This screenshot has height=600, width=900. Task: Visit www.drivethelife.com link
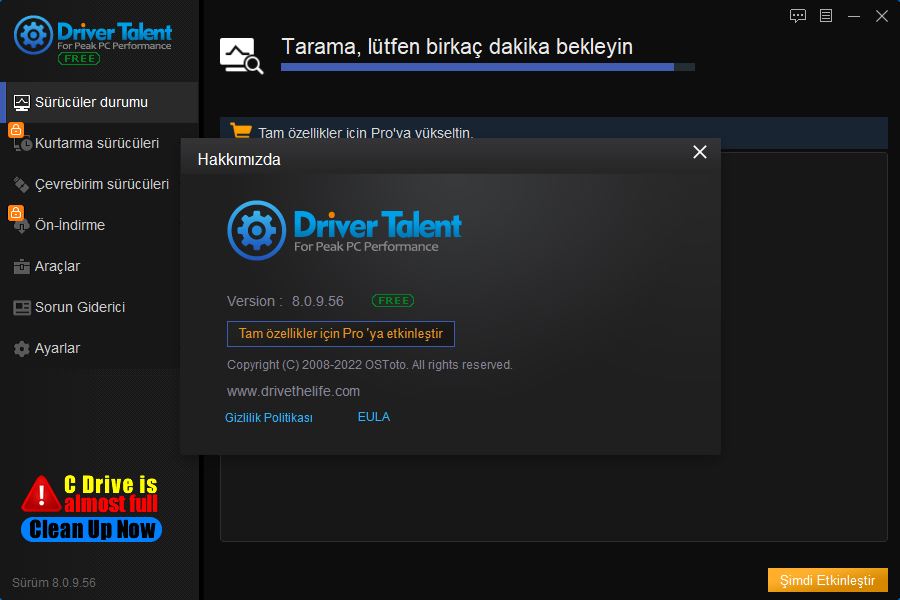coord(293,392)
